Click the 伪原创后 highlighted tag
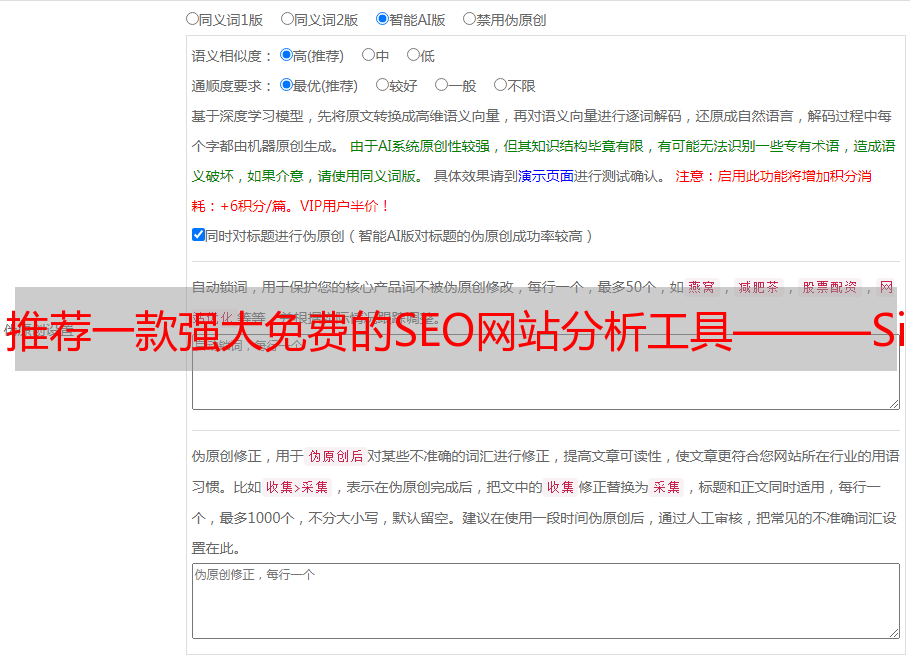 pyautogui.click(x=336, y=456)
